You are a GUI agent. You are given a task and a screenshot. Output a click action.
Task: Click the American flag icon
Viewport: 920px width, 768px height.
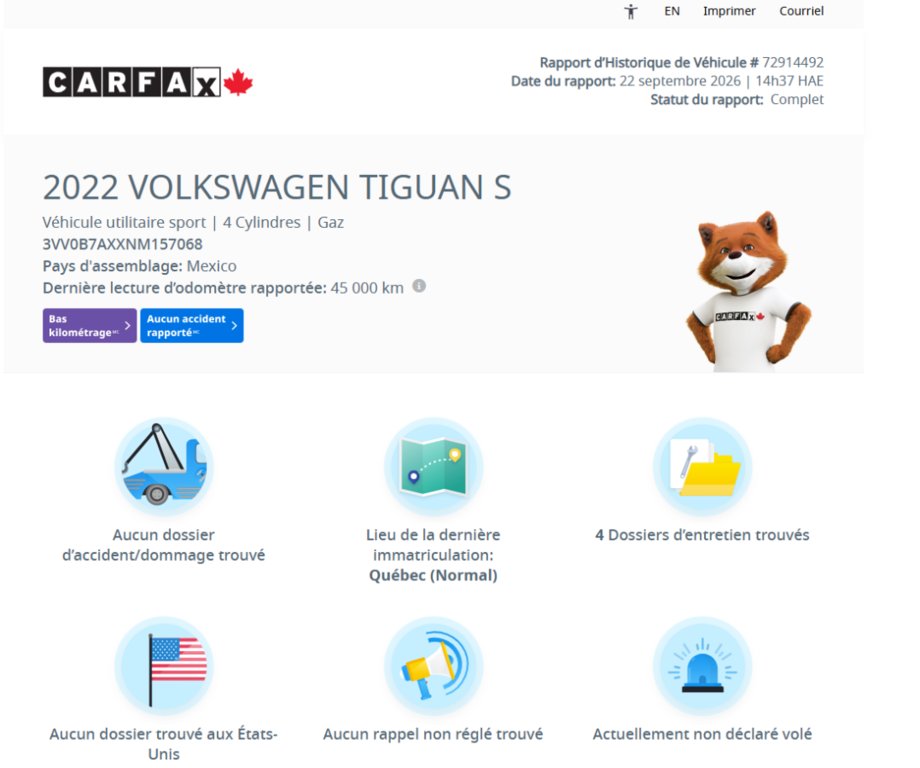(x=164, y=666)
